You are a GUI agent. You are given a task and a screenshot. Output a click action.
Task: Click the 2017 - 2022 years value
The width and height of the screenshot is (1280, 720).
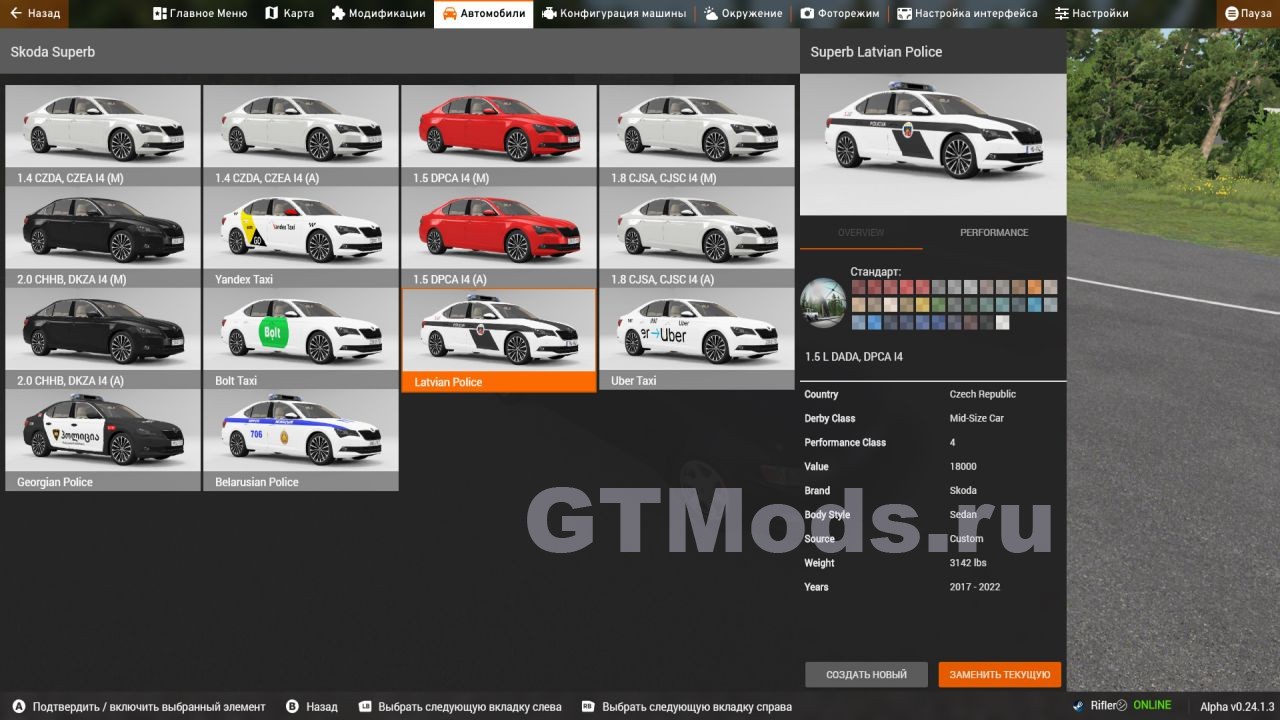click(975, 587)
